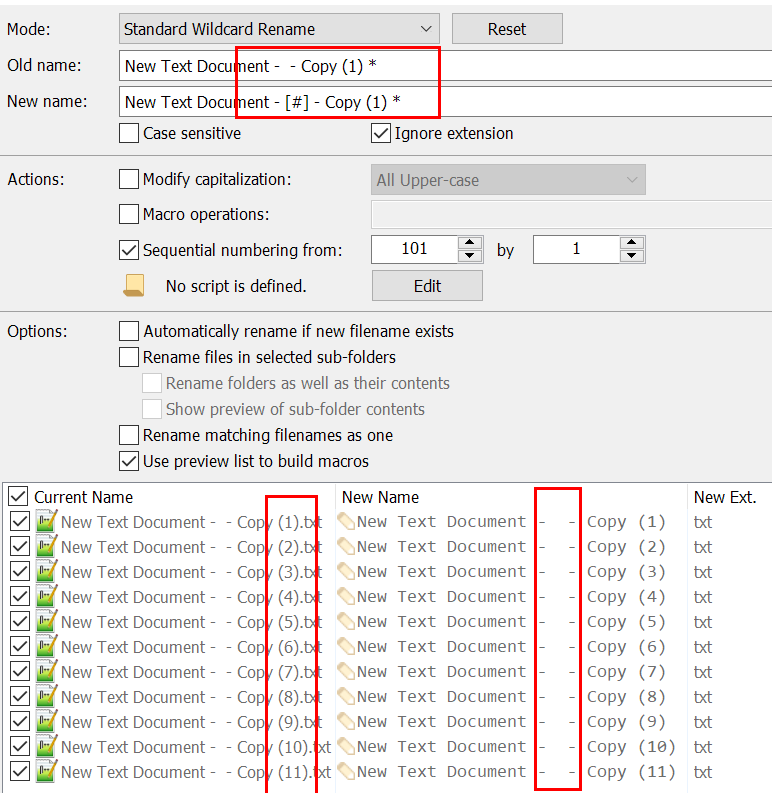Enable the Modify capitalization checkbox
Screen dimensions: 772x793
129,179
